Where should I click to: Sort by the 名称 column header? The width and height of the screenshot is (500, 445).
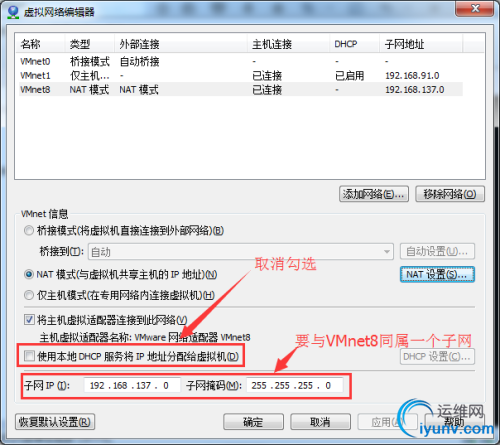point(40,44)
